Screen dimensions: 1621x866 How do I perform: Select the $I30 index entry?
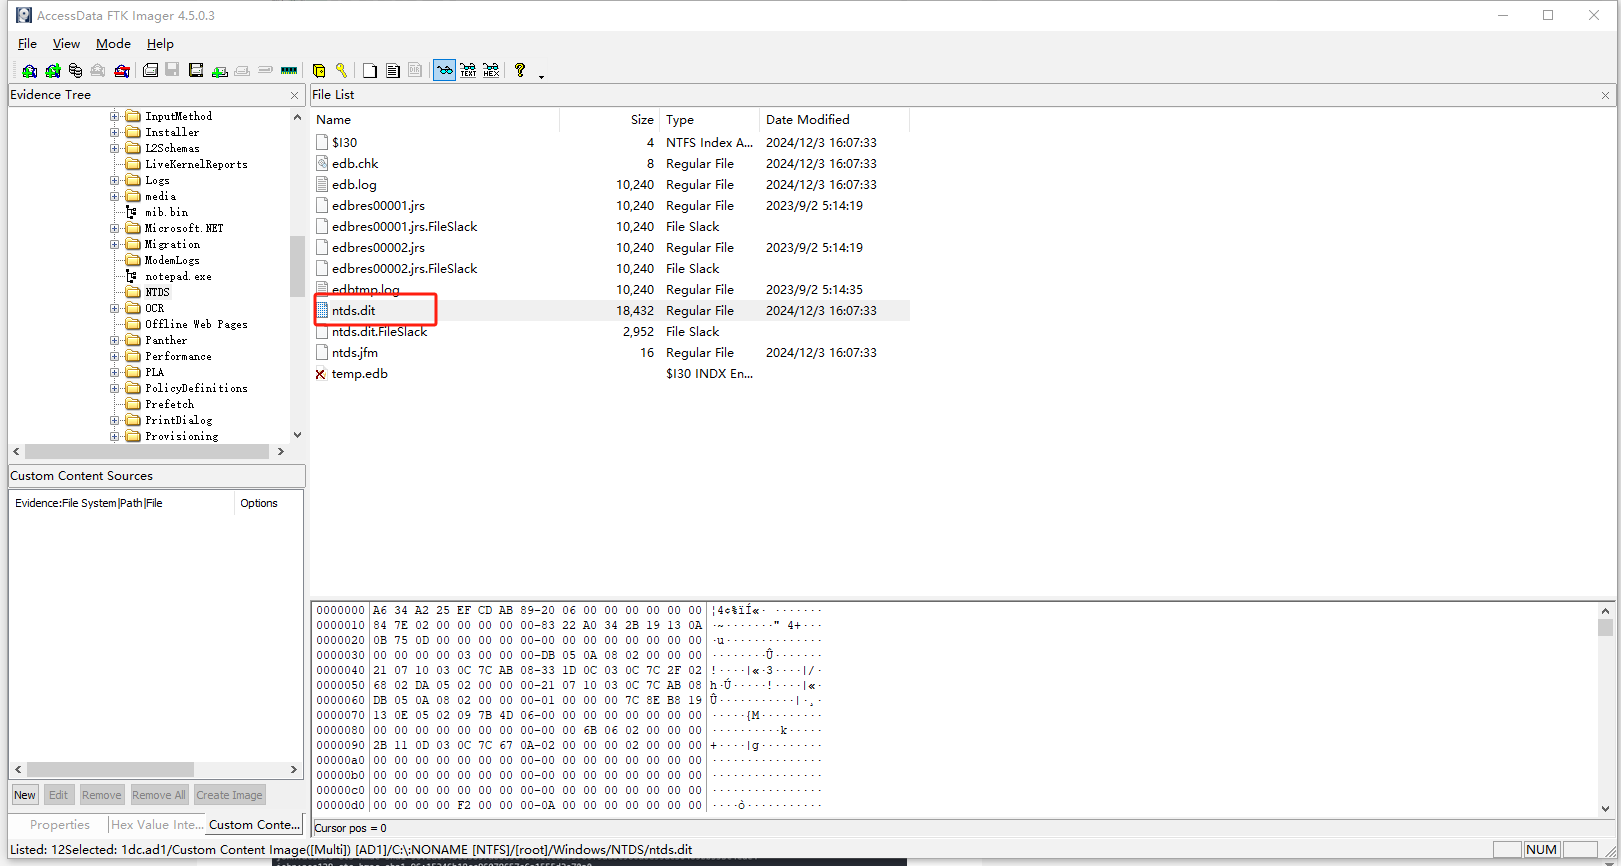[x=610, y=143]
